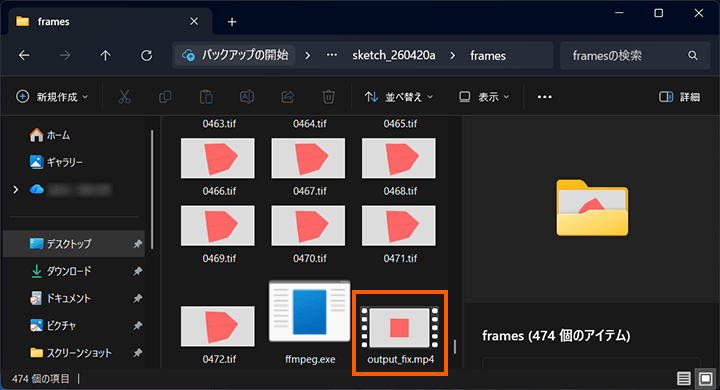This screenshot has height=390, width=720.
Task: Click the Share icon in toolbar
Action: pos(287,96)
